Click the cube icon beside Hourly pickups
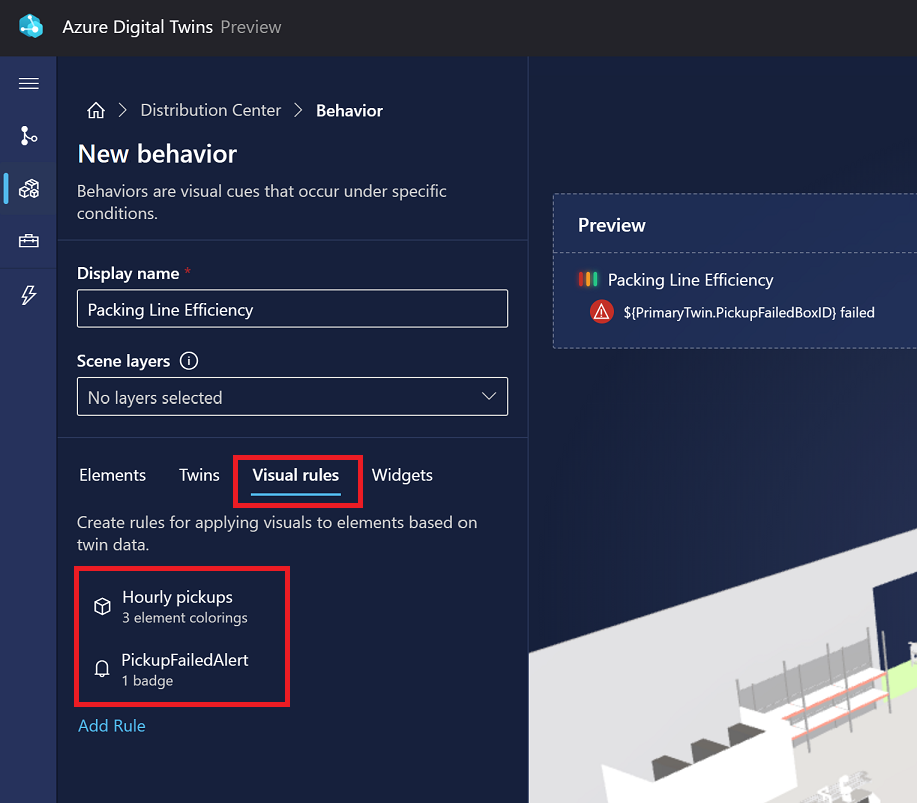This screenshot has height=803, width=917. tap(101, 606)
